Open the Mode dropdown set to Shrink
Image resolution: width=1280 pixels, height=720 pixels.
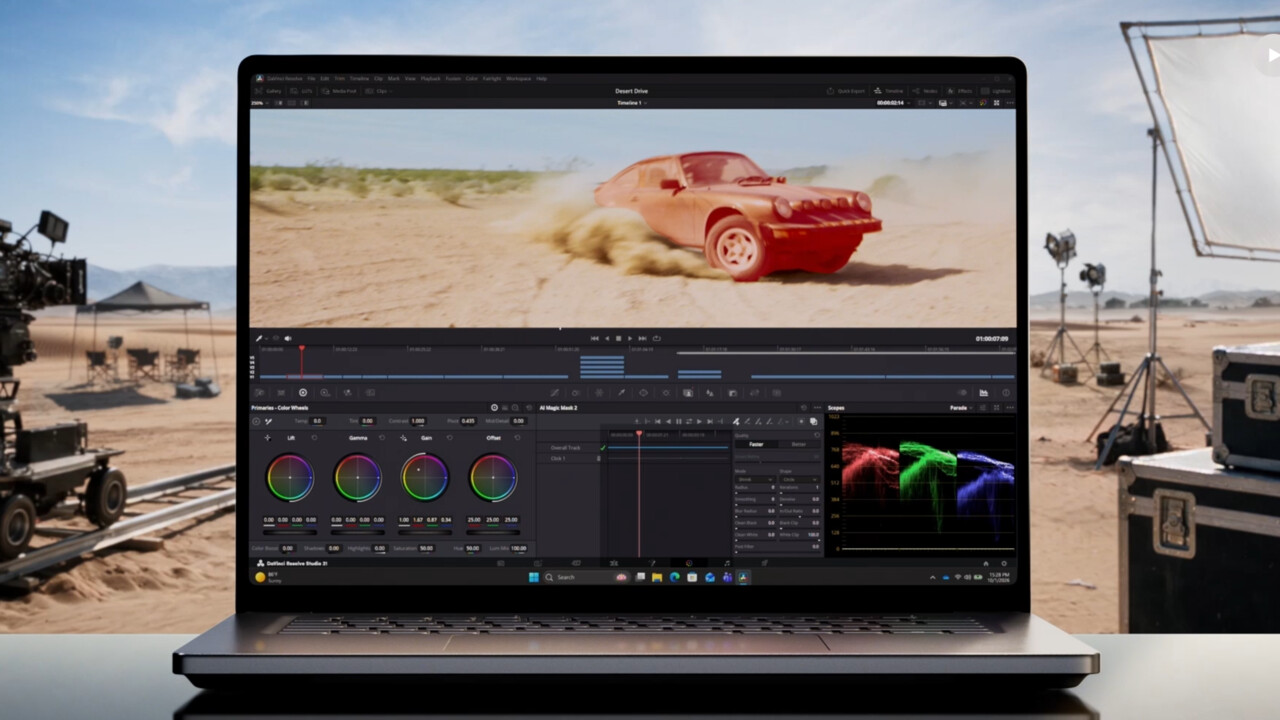coord(755,480)
